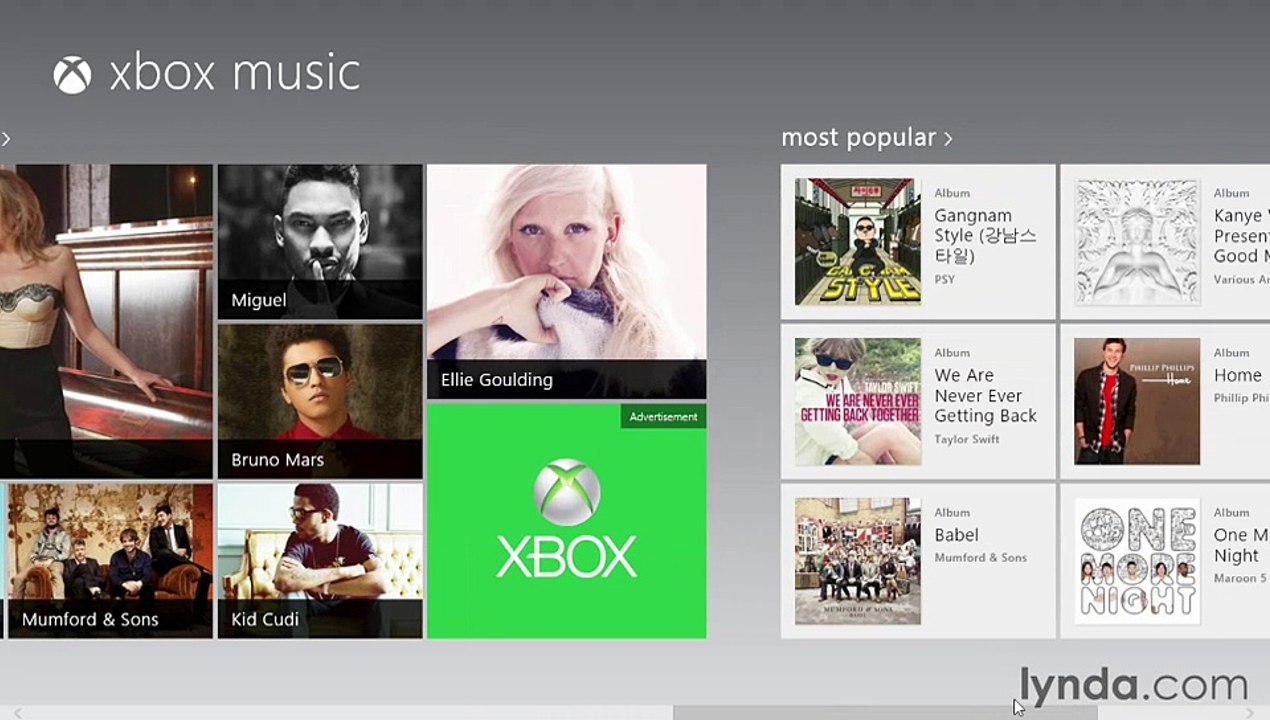Click the green Xbox advertisement tile
Viewport: 1270px width, 720px height.
pyautogui.click(x=567, y=521)
